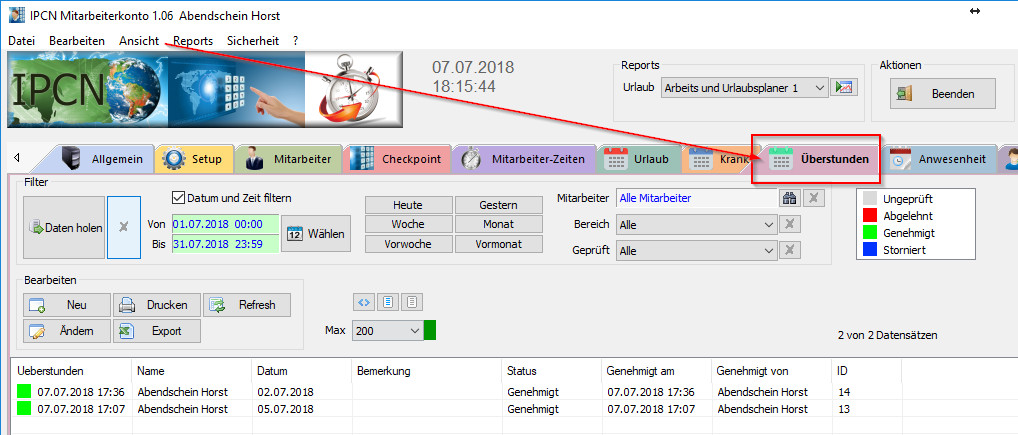Filter by Vormonat
This screenshot has height=435, width=1018.
pyautogui.click(x=498, y=243)
